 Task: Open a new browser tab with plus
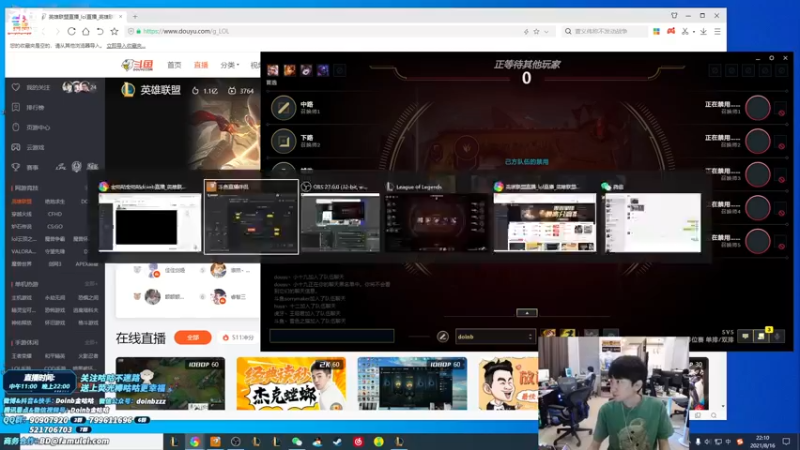135,16
